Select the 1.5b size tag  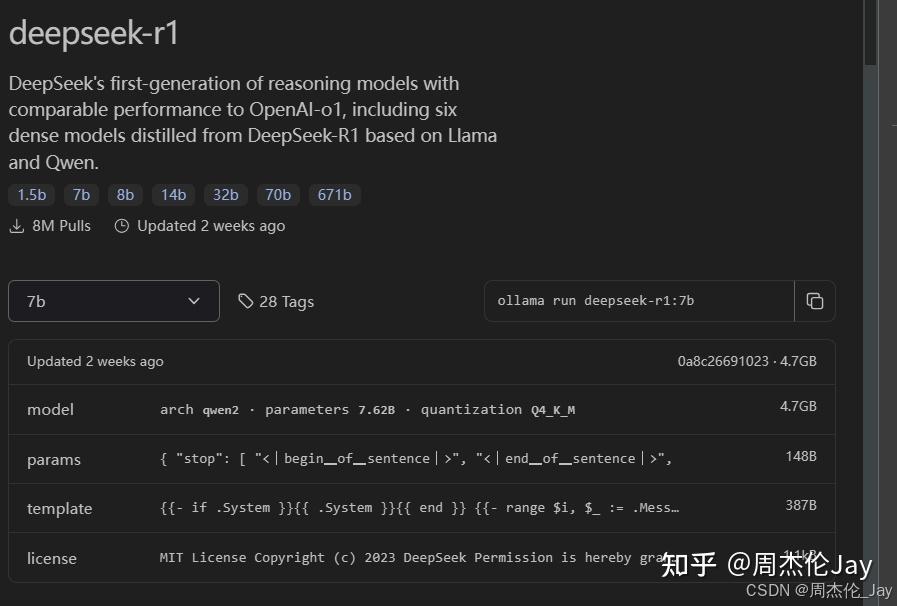(30, 195)
